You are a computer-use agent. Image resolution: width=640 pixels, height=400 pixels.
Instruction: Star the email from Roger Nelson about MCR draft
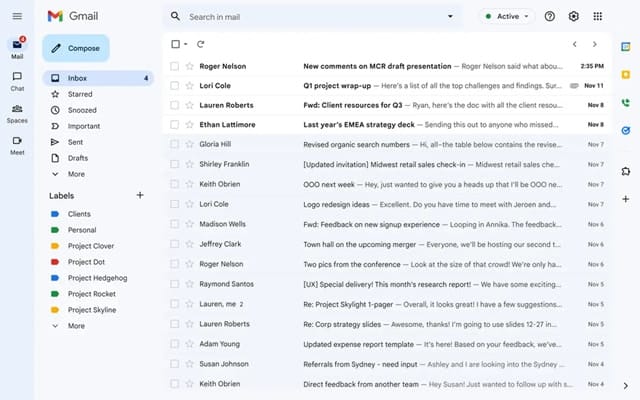(189, 66)
